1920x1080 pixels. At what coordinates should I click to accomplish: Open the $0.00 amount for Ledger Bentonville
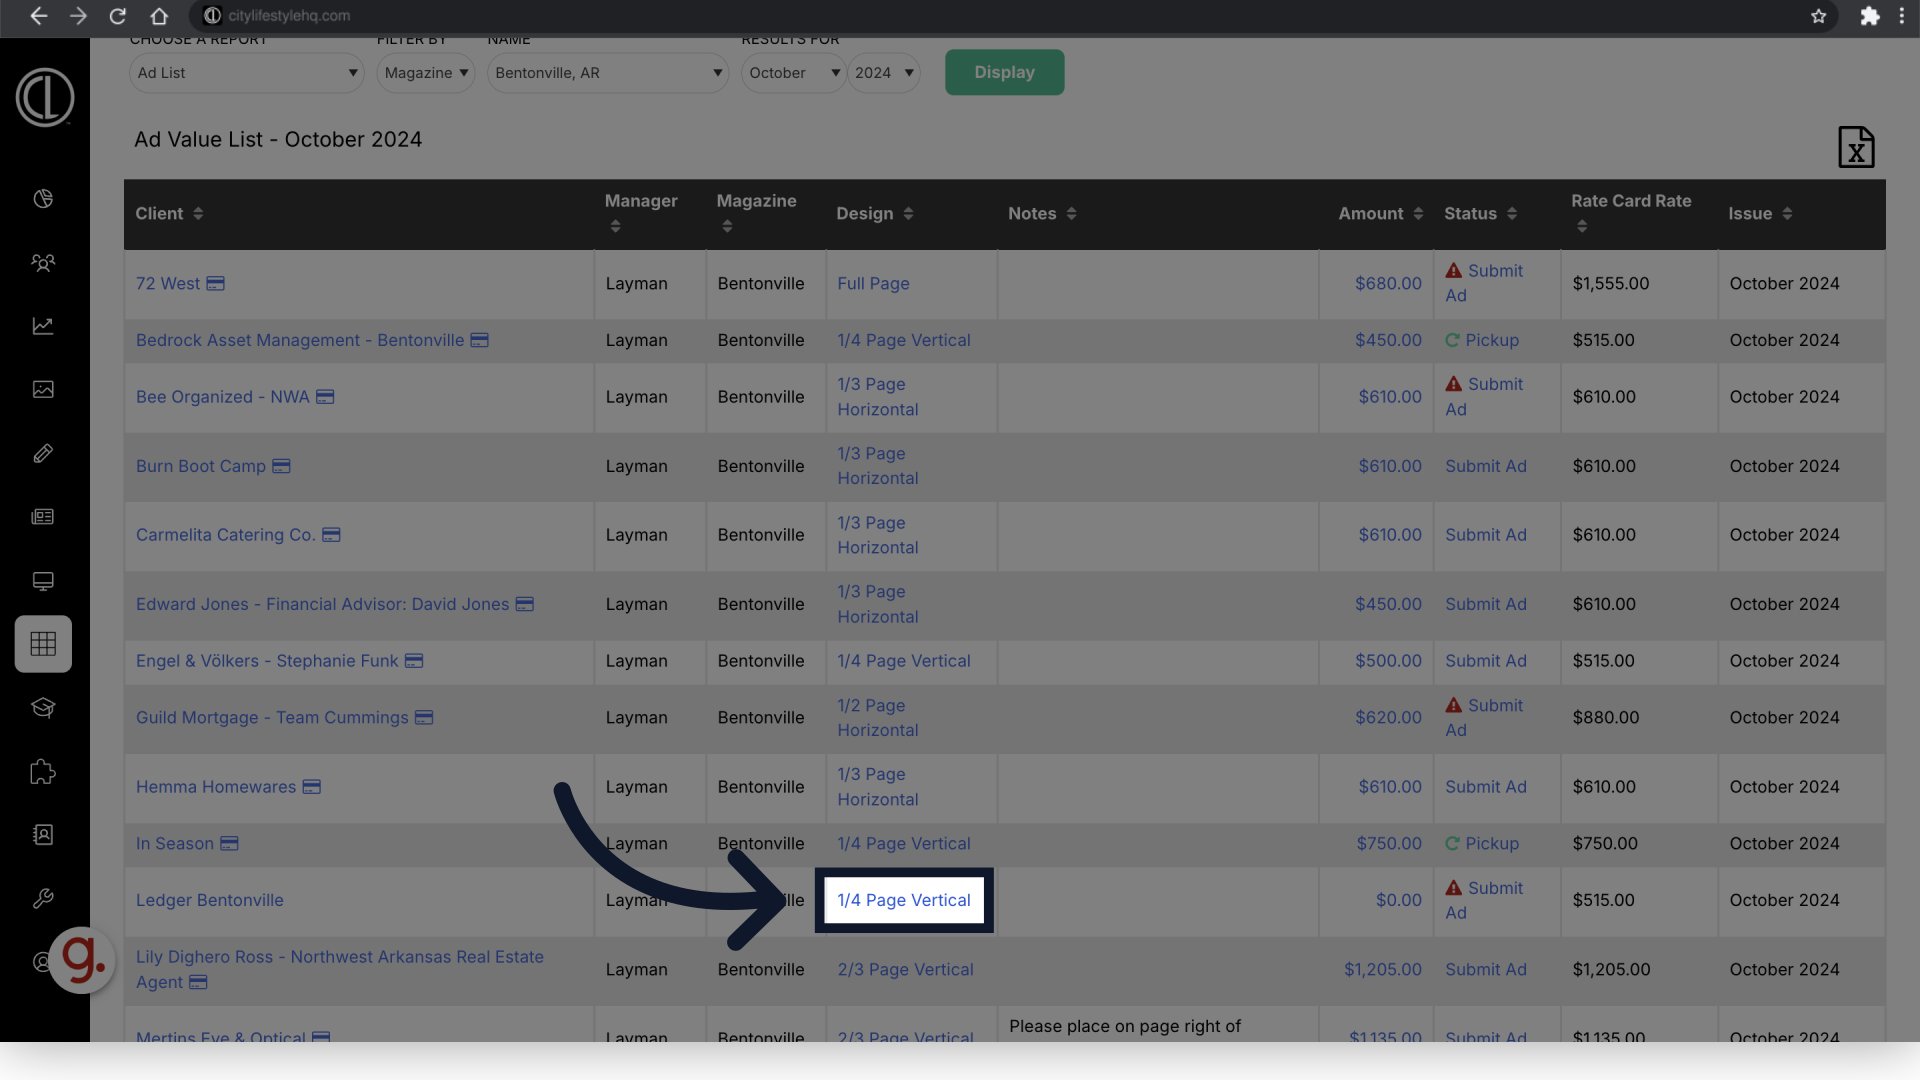1398,900
